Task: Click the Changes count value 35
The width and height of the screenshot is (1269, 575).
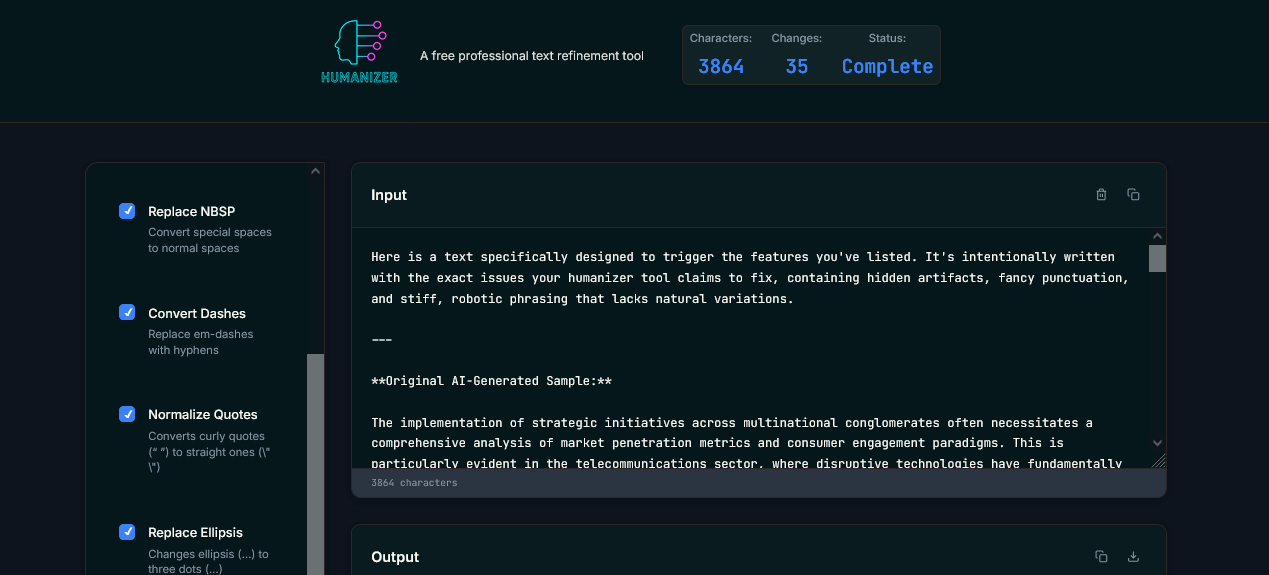Action: (x=797, y=67)
